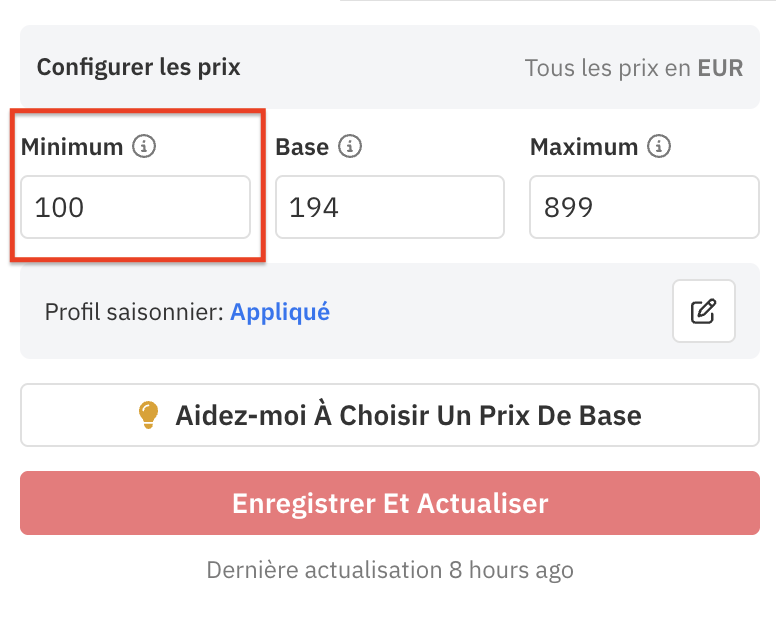Click the EUR currency label
The width and height of the screenshot is (776, 632).
[x=720, y=68]
